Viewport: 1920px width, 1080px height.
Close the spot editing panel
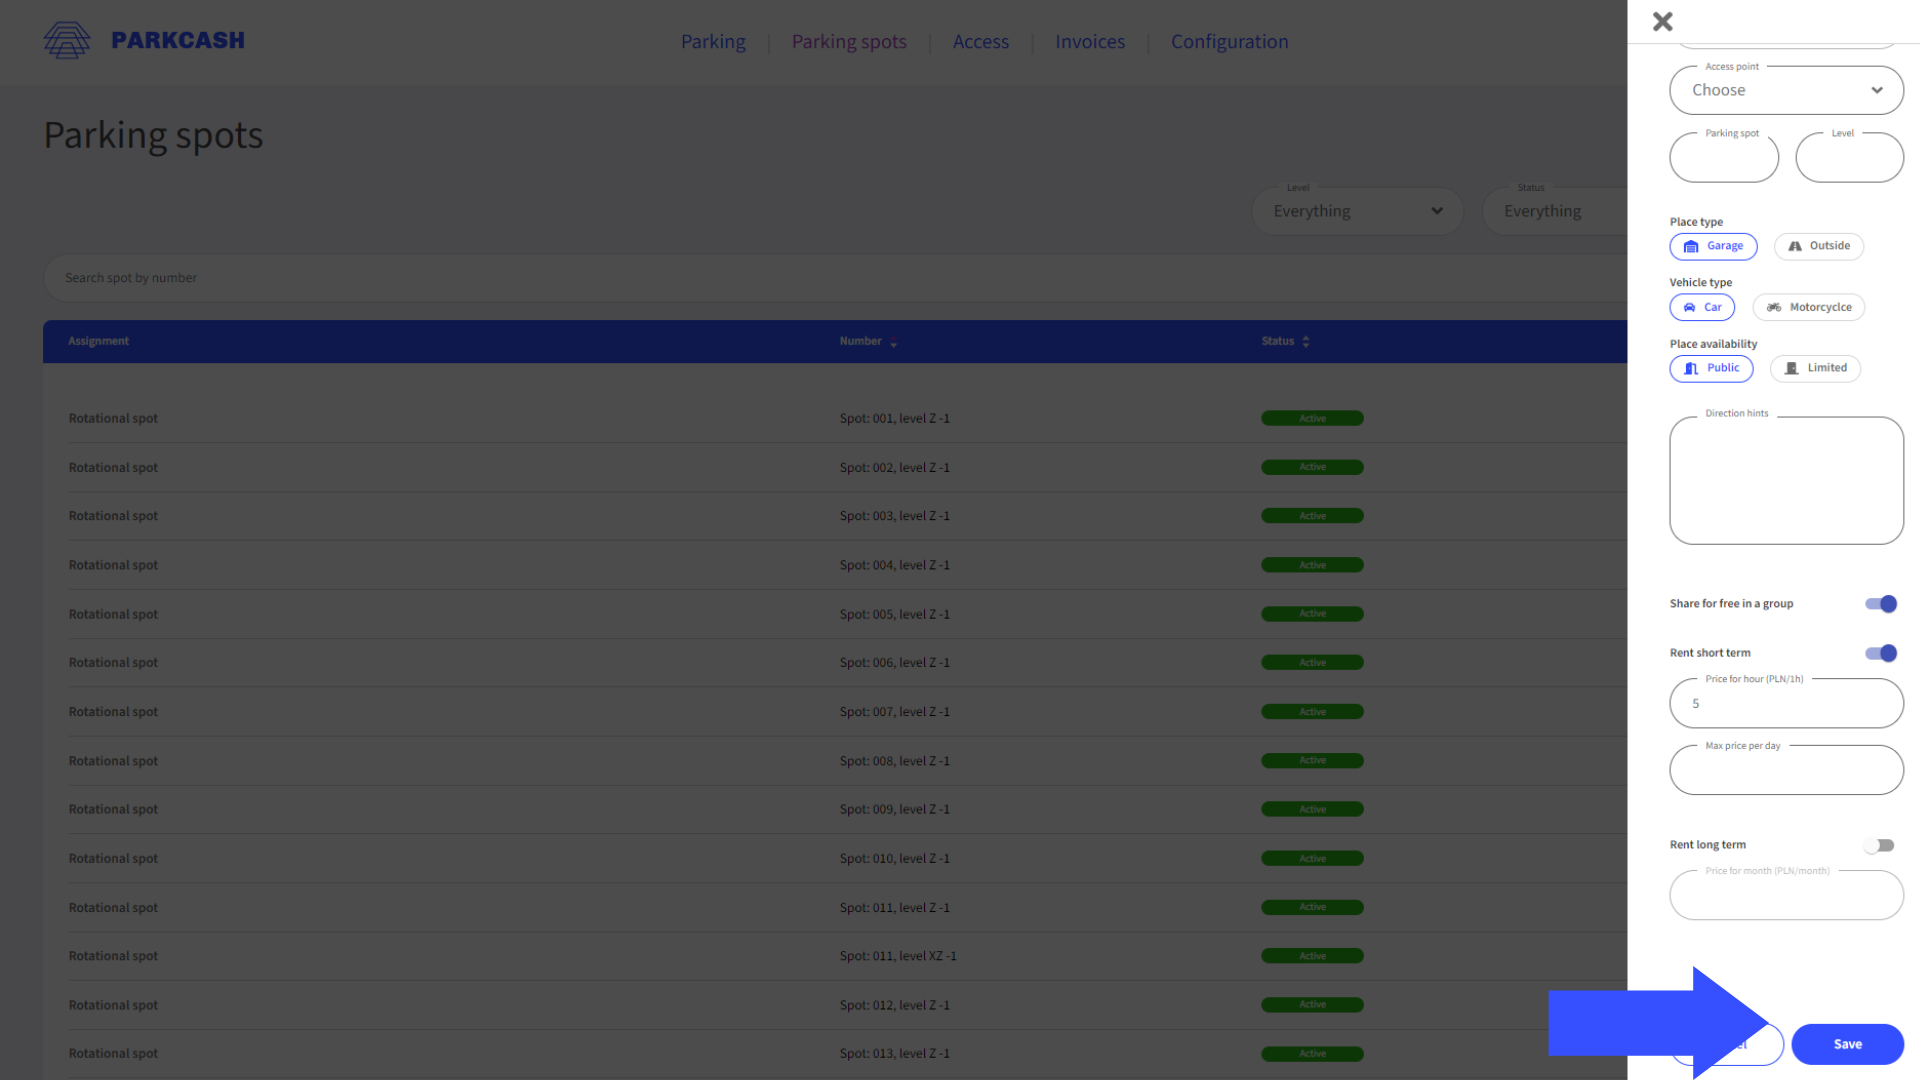pyautogui.click(x=1662, y=21)
